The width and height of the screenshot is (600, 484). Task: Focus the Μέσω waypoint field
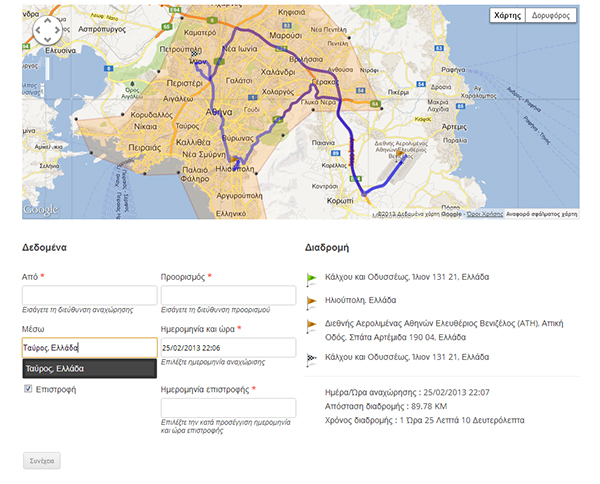[90, 347]
